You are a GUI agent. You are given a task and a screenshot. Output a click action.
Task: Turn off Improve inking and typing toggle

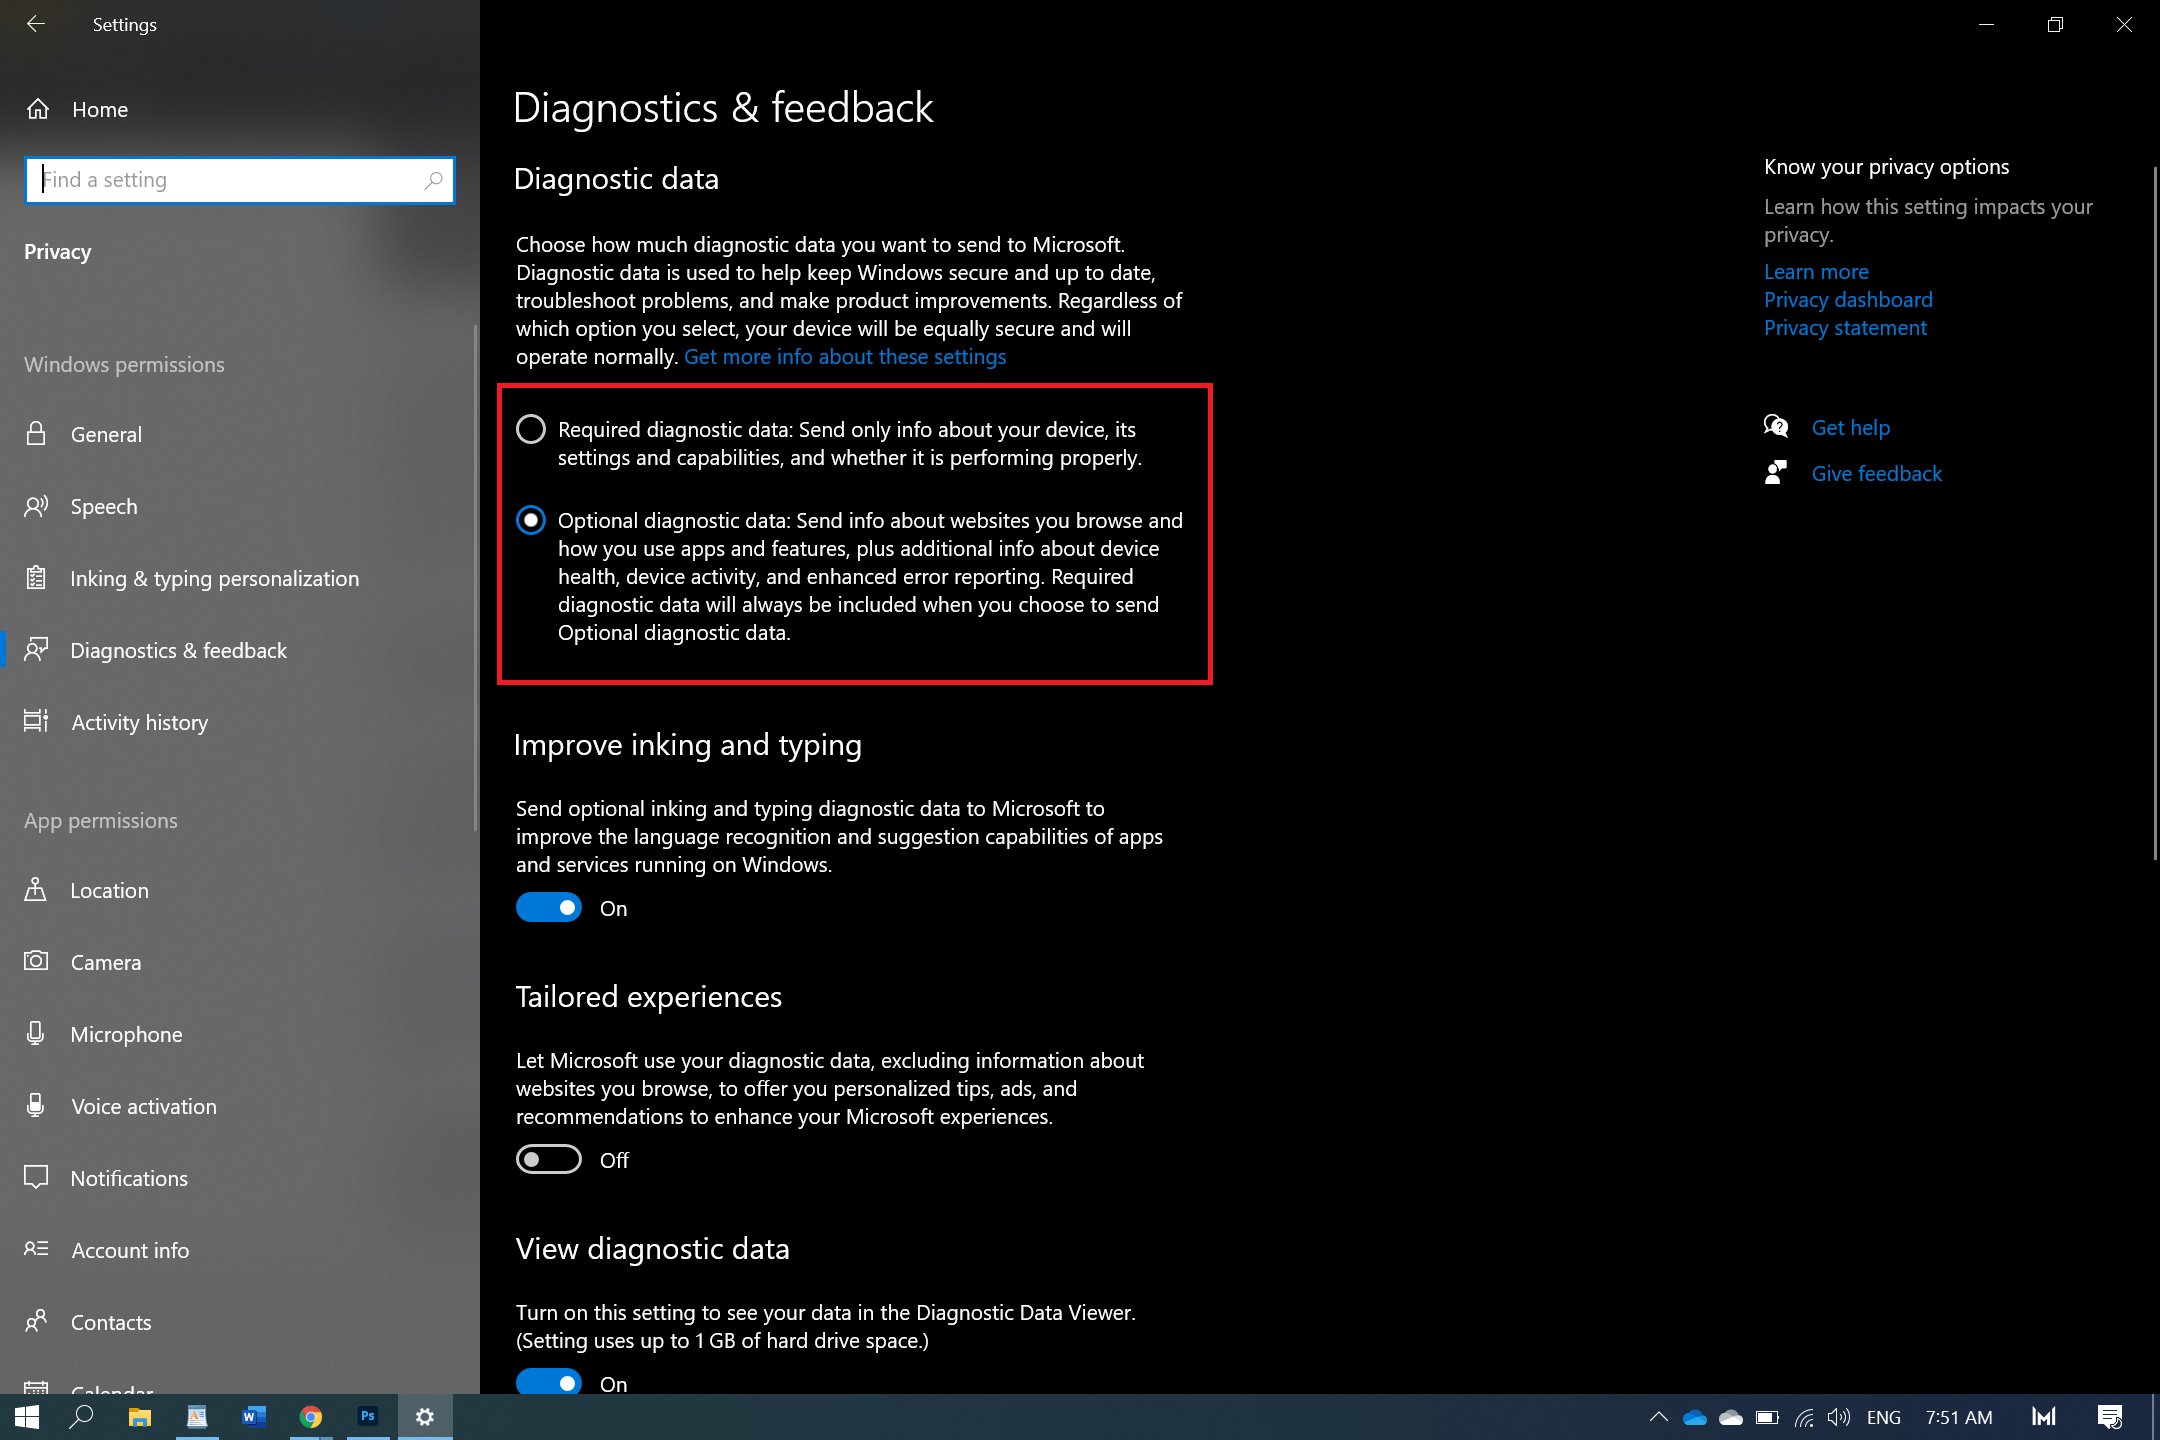point(549,907)
